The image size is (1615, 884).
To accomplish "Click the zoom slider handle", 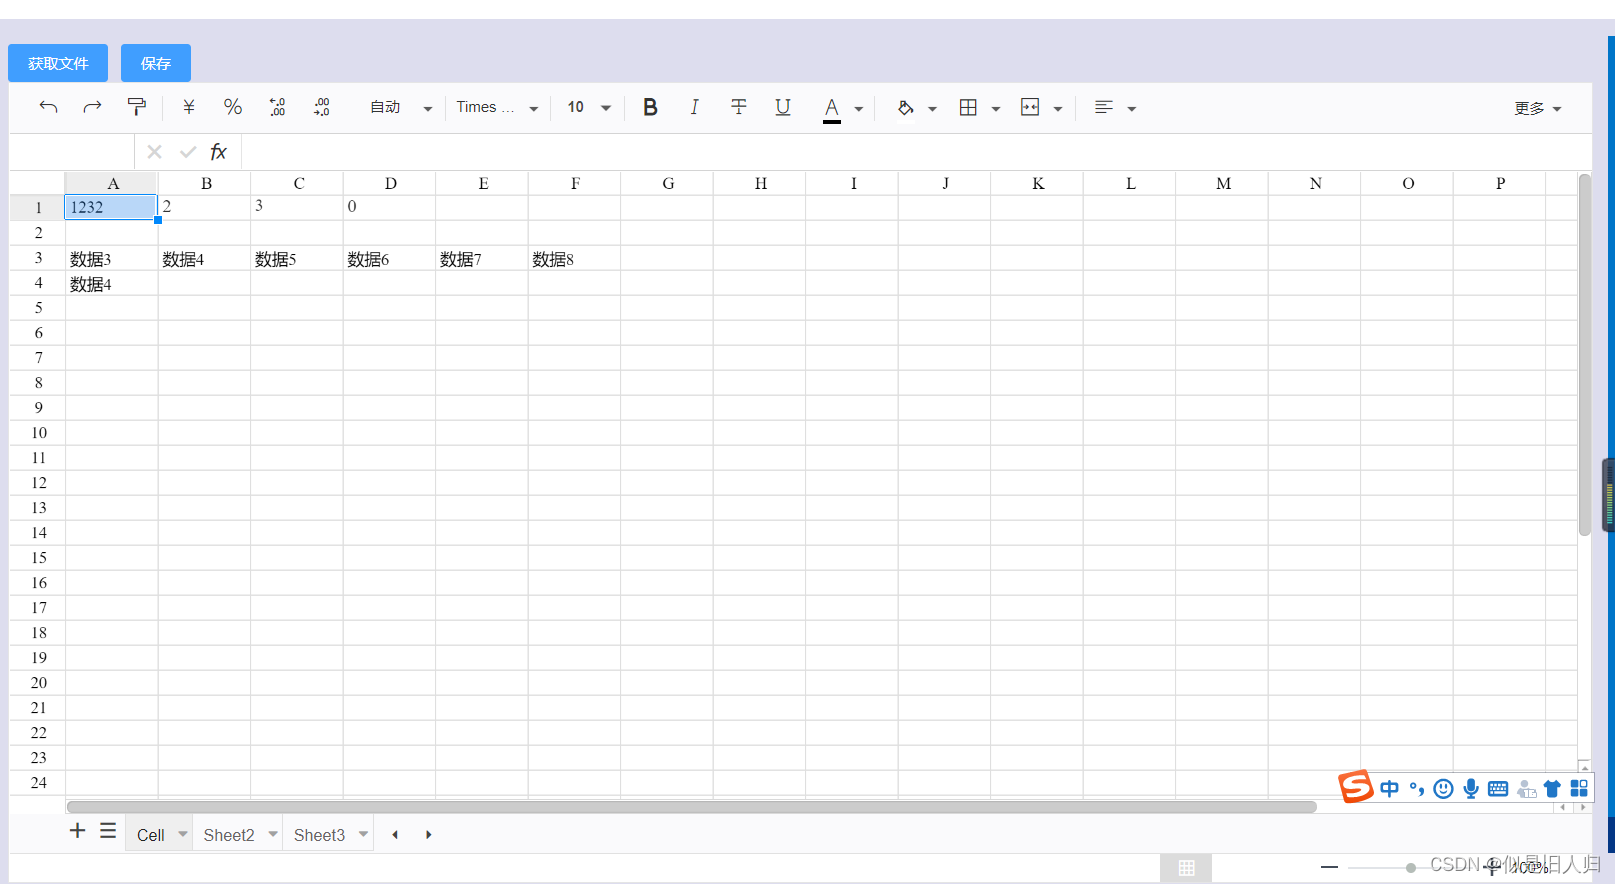I will click(1410, 868).
